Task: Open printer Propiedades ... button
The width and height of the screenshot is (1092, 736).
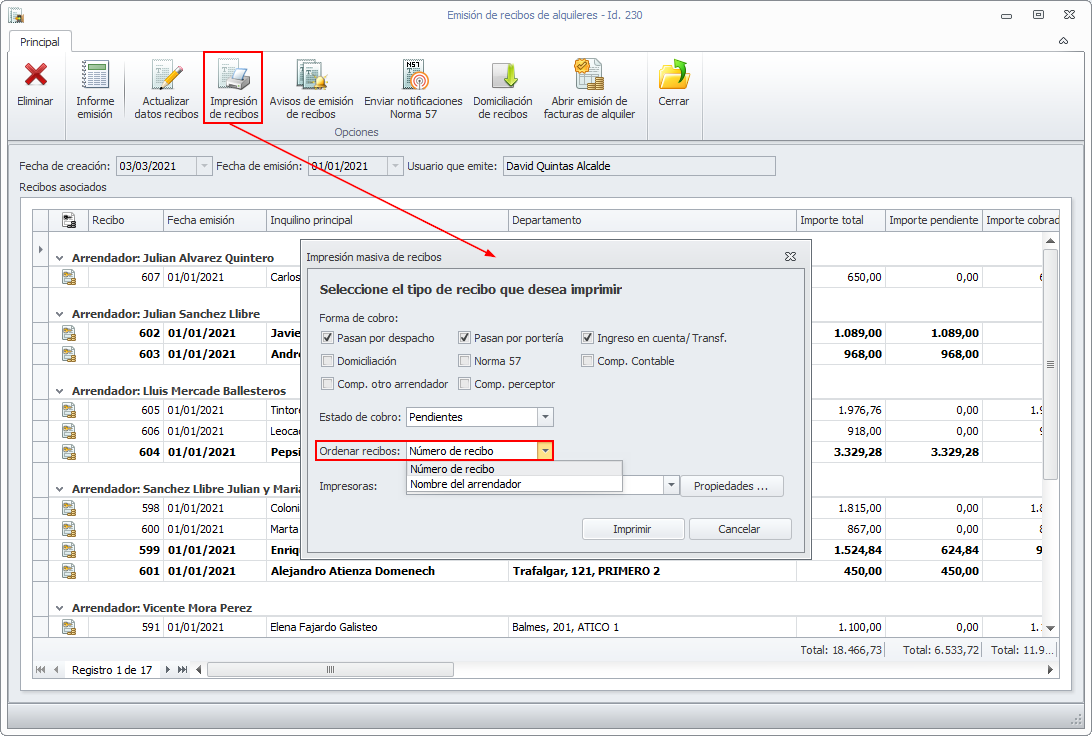Action: pos(731,486)
